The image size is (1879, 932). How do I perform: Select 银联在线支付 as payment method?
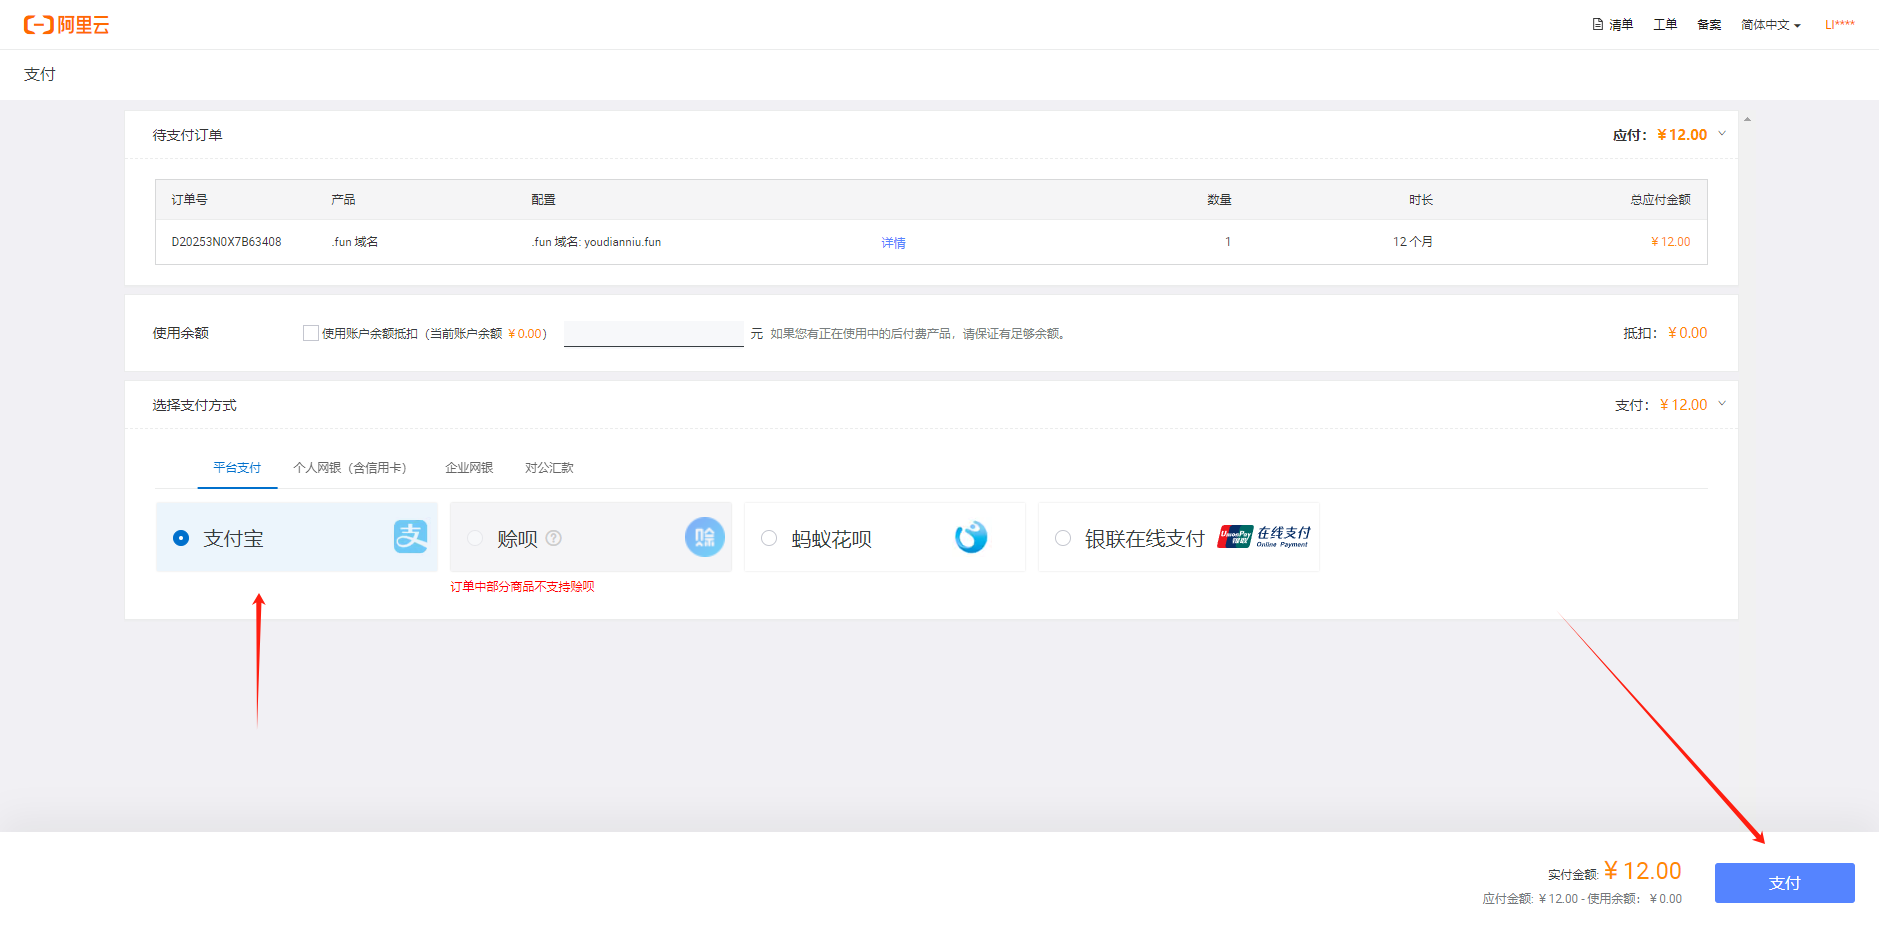tap(1063, 538)
